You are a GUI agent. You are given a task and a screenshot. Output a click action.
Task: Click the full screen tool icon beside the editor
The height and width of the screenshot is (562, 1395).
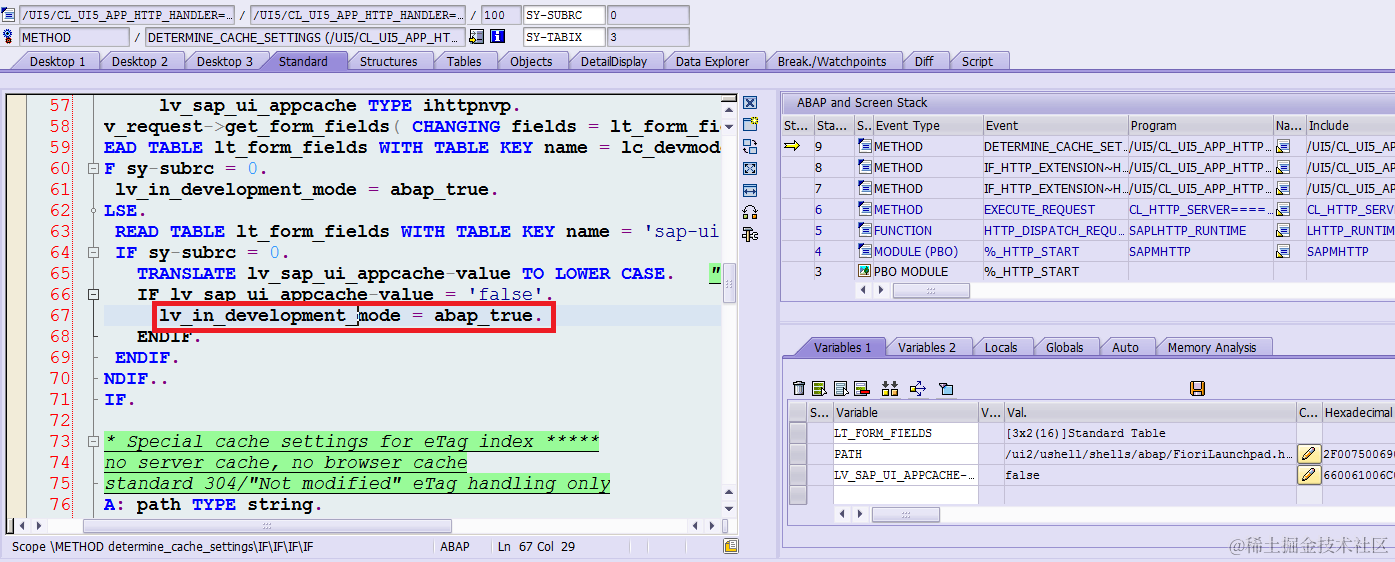tap(750, 168)
